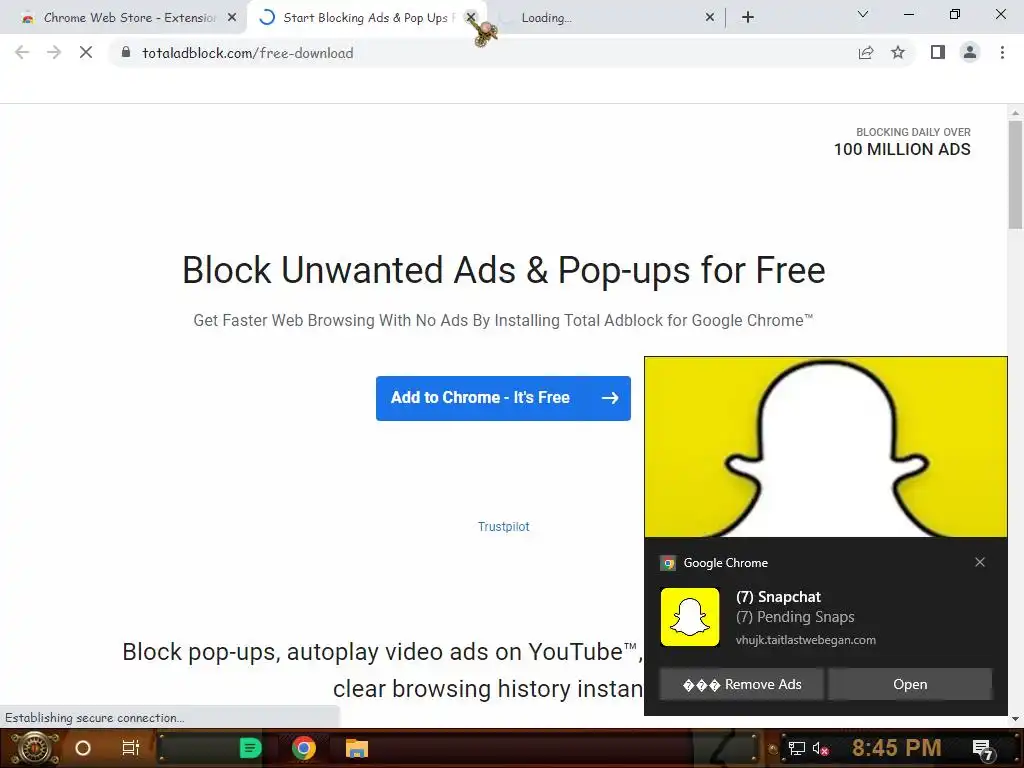This screenshot has height=768, width=1024.
Task: Click the small Snapchat ghost icon
Action: pyautogui.click(x=690, y=617)
